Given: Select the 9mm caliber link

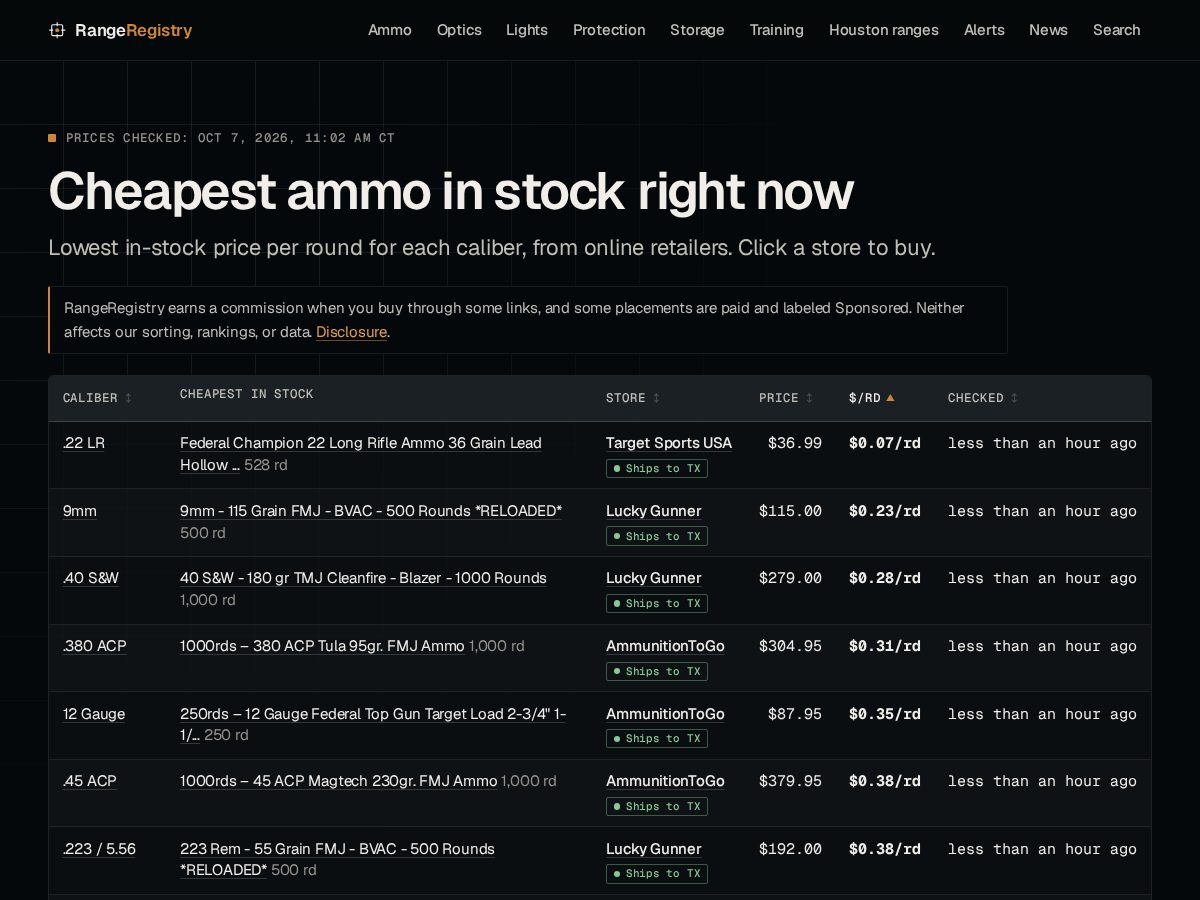Looking at the screenshot, I should tap(80, 511).
